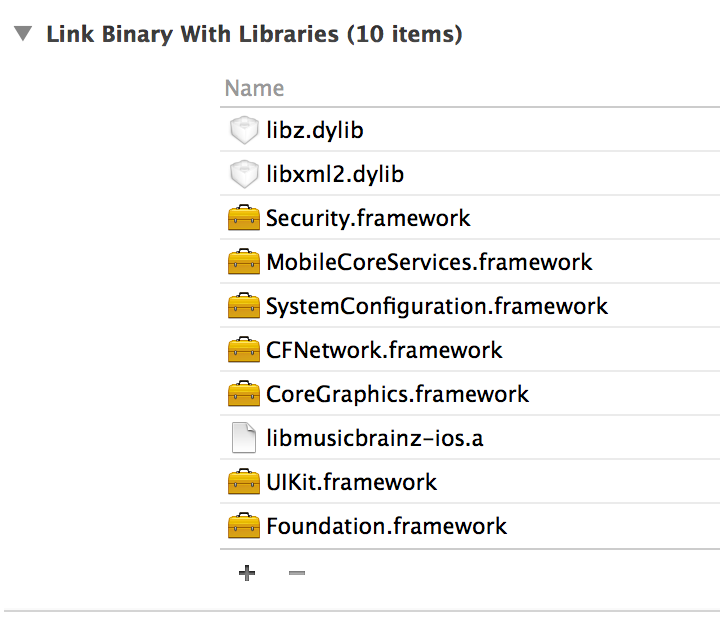Click the Link Binary With Libraries title
The width and height of the screenshot is (720, 618).
254,34
